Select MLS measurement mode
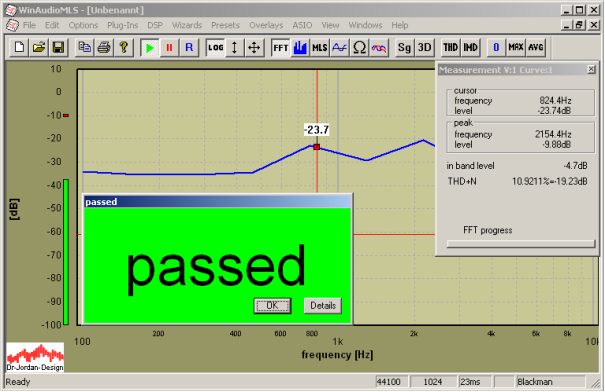This screenshot has width=605, height=392. 319,47
